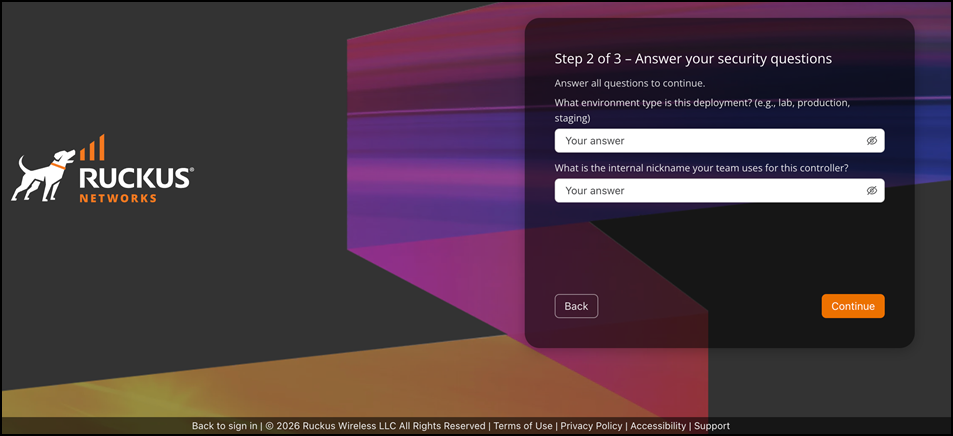Screen dimensions: 953x436
Task: Go back with the Back button
Action: pyautogui.click(x=576, y=306)
